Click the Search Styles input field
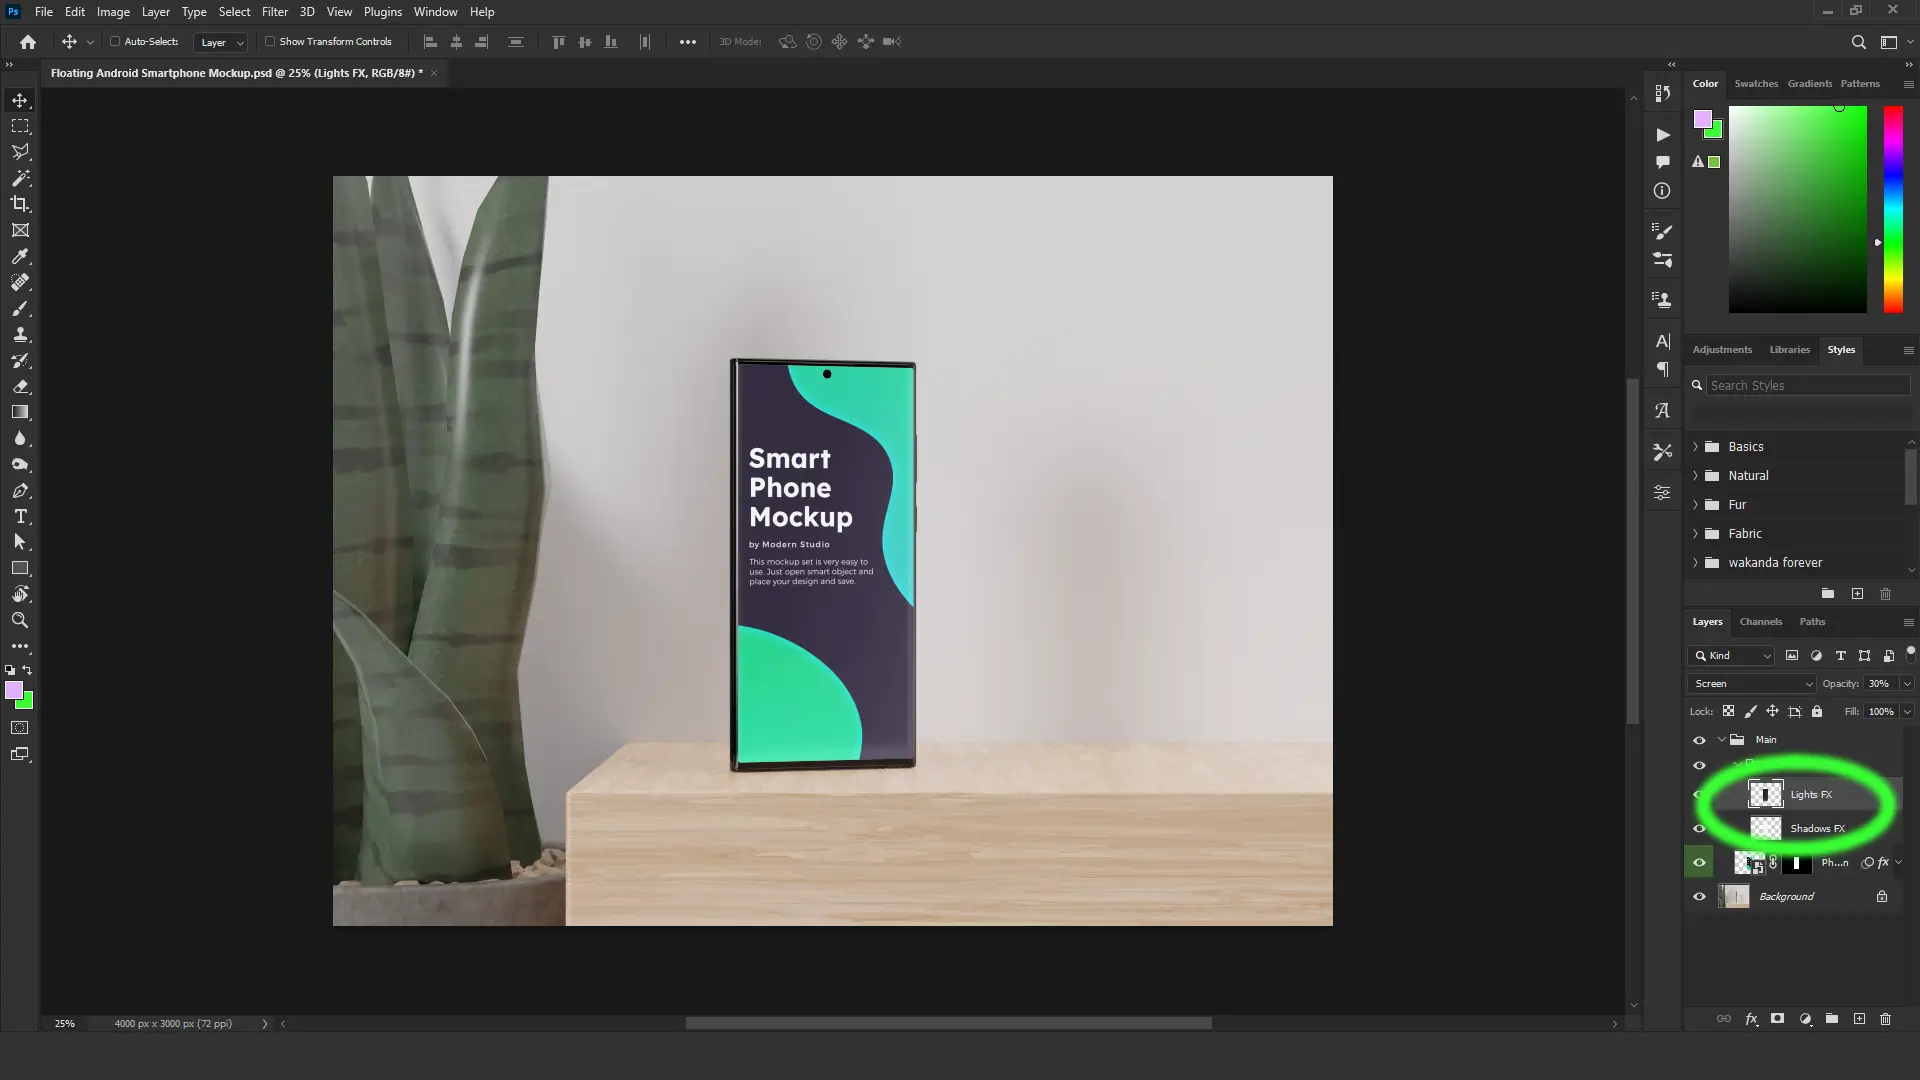The height and width of the screenshot is (1080, 1920). (1808, 385)
